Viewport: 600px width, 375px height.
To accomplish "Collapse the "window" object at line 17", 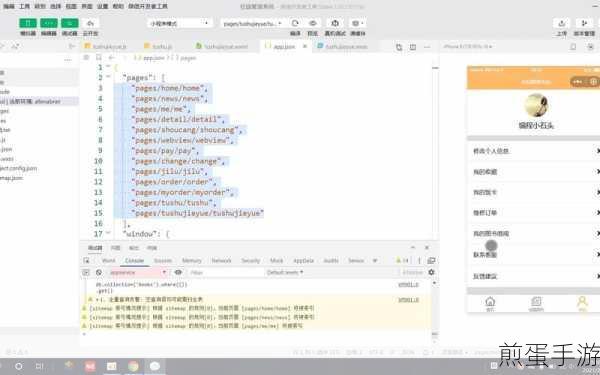I will 108,233.
